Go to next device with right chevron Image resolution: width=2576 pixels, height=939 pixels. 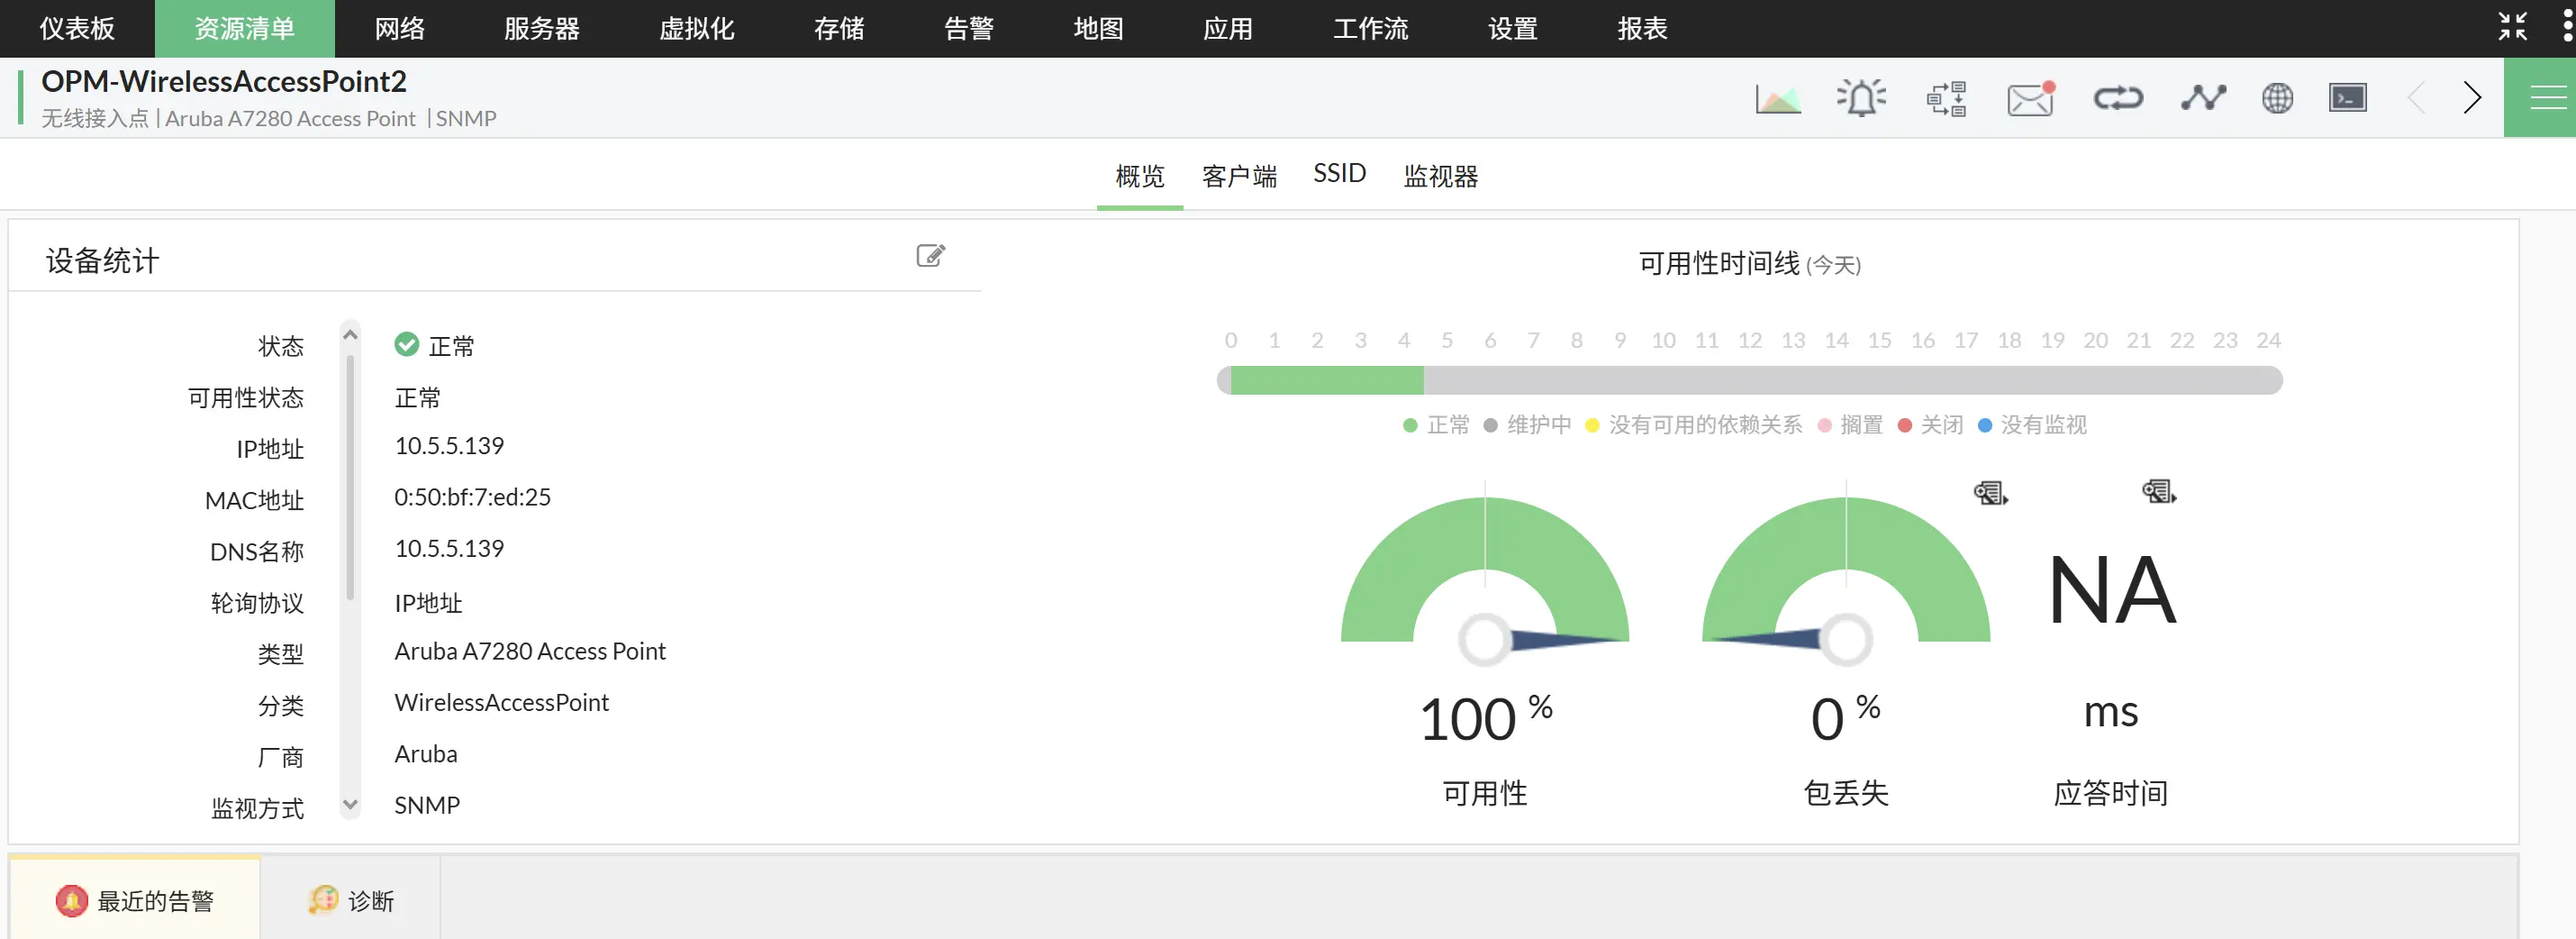[2473, 97]
